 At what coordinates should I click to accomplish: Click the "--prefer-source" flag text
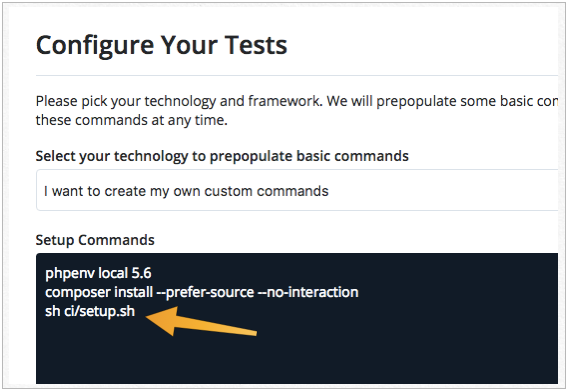[205, 292]
